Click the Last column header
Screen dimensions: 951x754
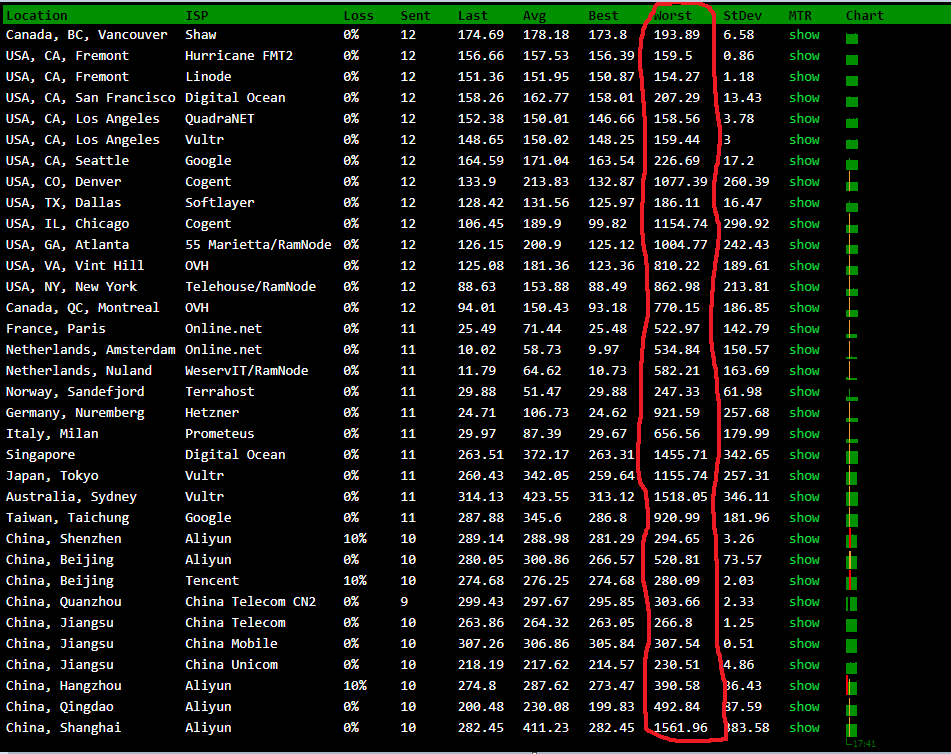click(472, 16)
